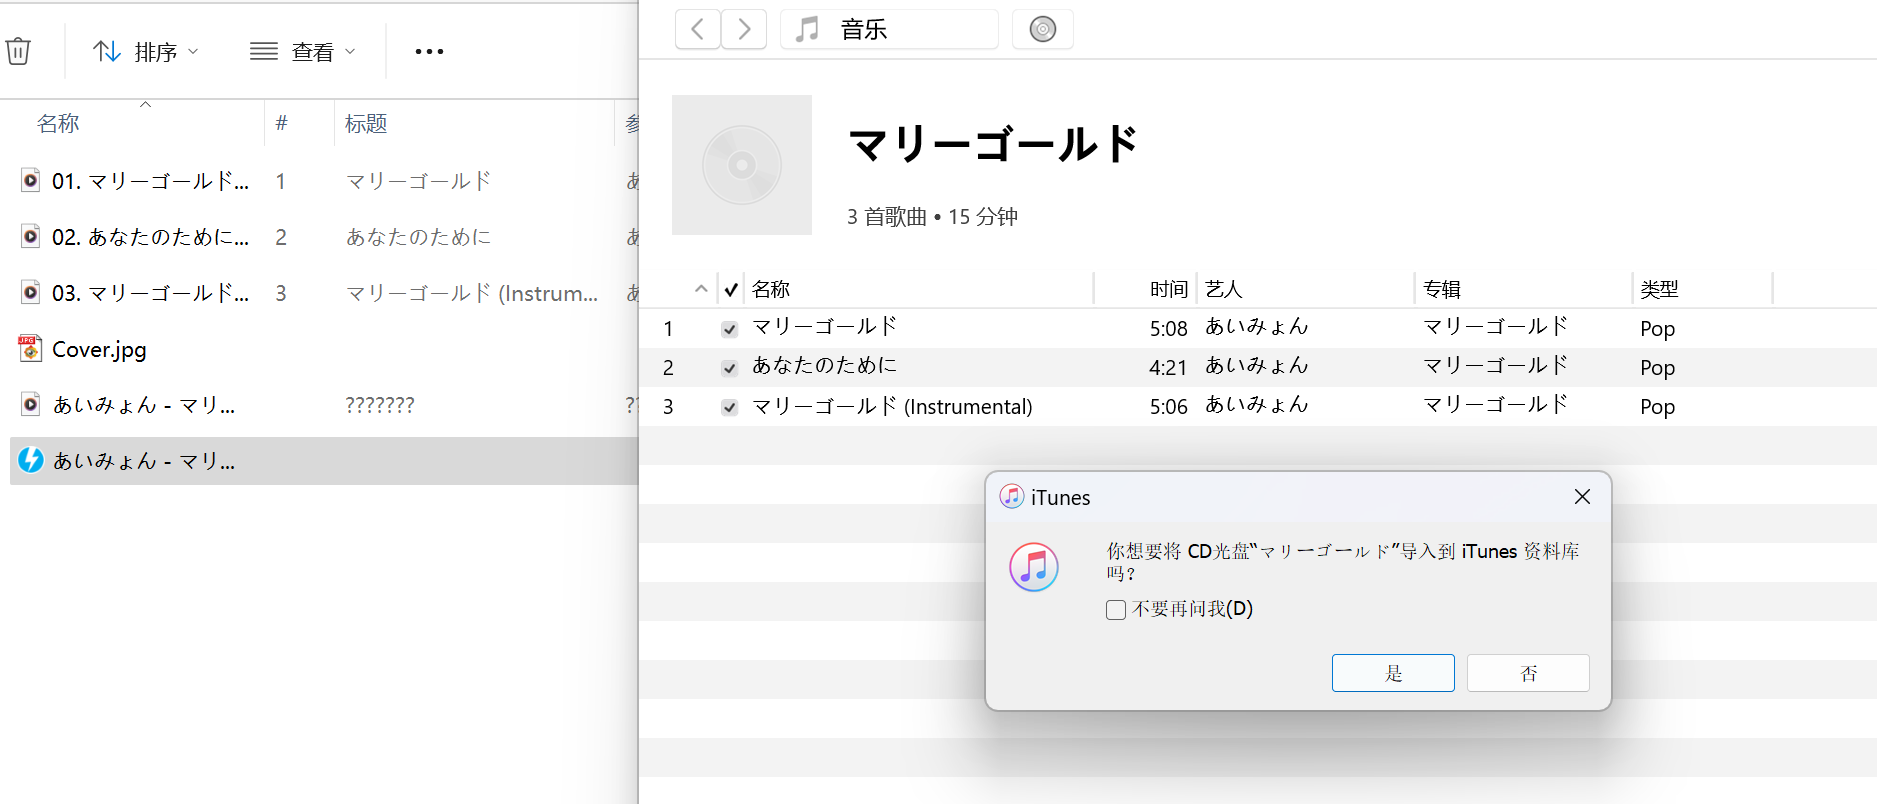This screenshot has height=804, width=1877.
Task: Click the iTunes logo in dialog title
Action: (x=1012, y=496)
